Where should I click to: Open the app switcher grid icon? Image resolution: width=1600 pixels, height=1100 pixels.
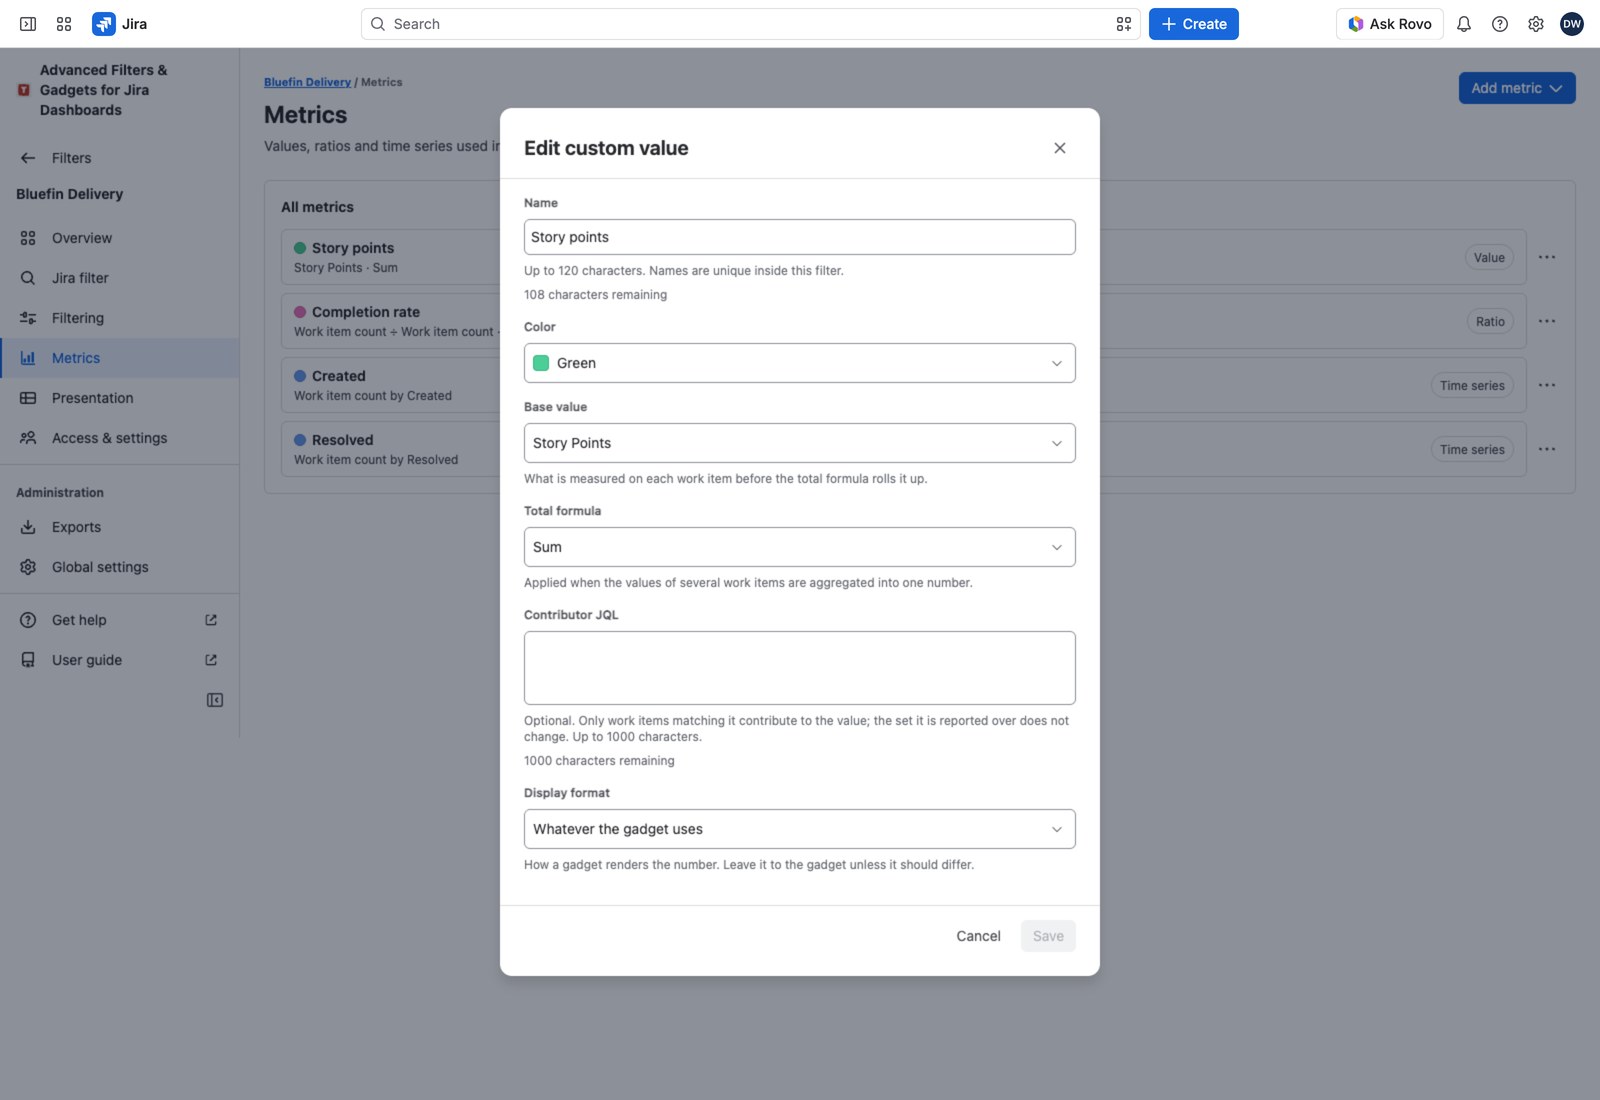pyautogui.click(x=64, y=24)
